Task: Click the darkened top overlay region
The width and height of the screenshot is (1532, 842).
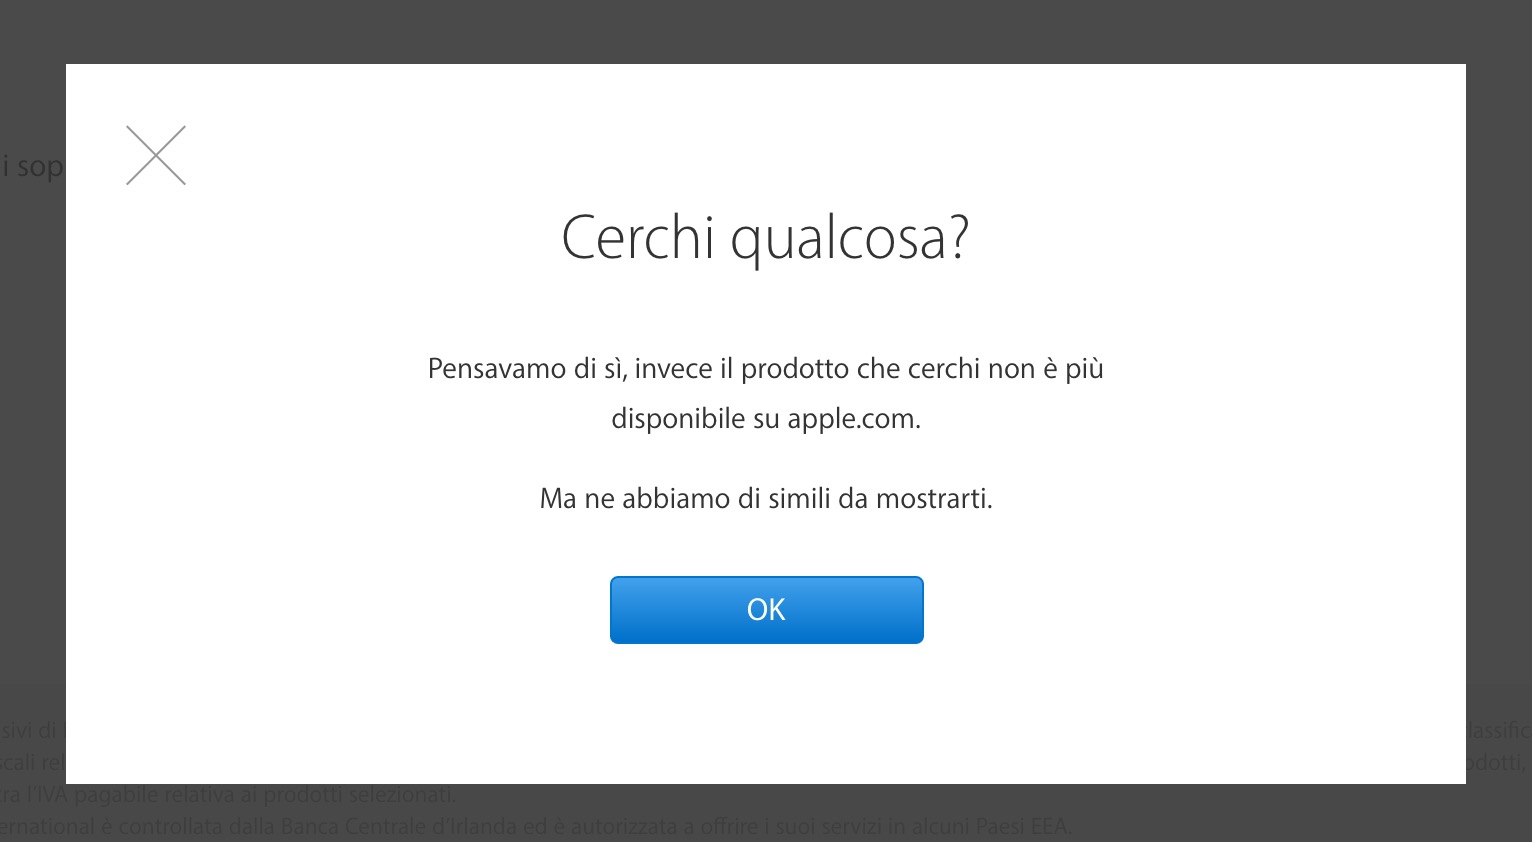Action: point(766,30)
